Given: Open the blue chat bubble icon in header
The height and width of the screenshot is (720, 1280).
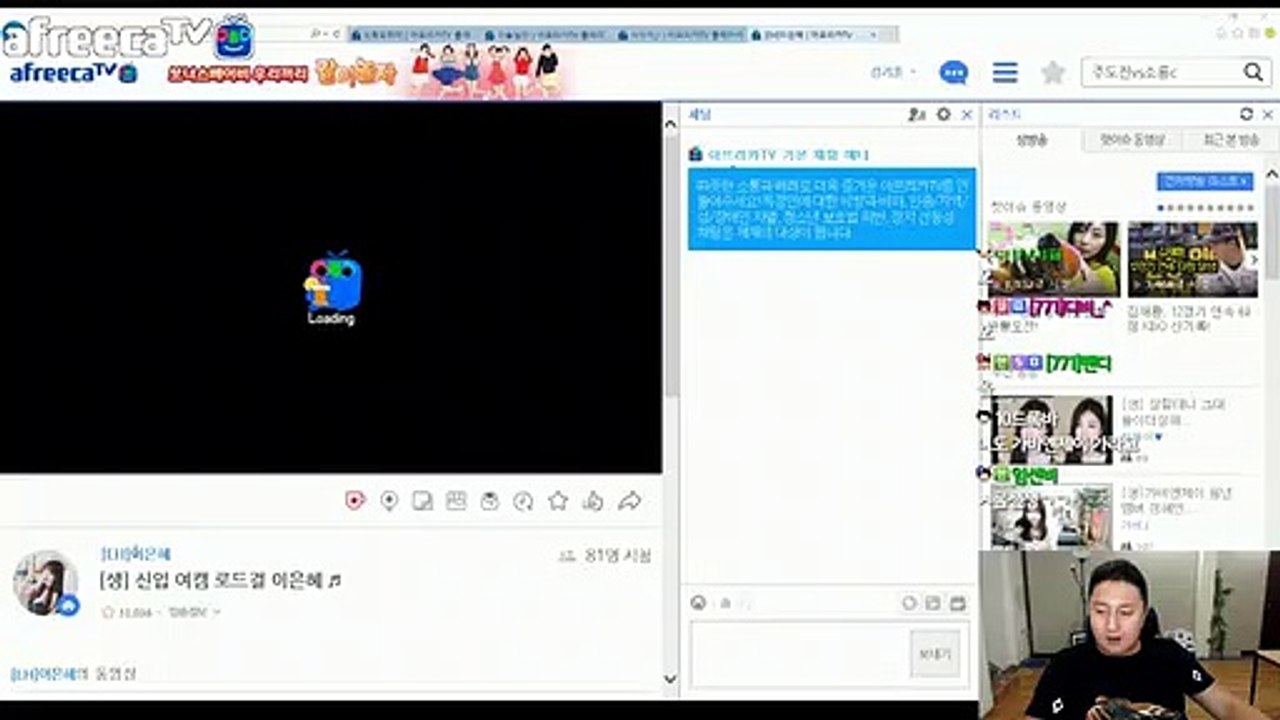Looking at the screenshot, I should pyautogui.click(x=954, y=72).
